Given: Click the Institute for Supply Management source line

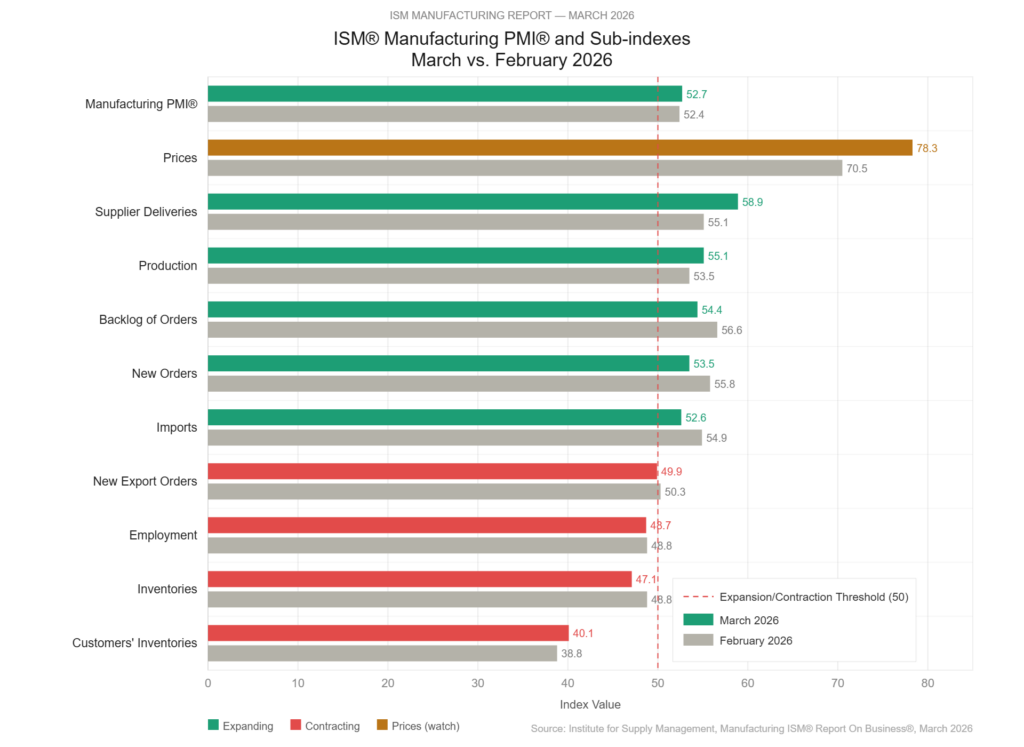Looking at the screenshot, I should (751, 729).
